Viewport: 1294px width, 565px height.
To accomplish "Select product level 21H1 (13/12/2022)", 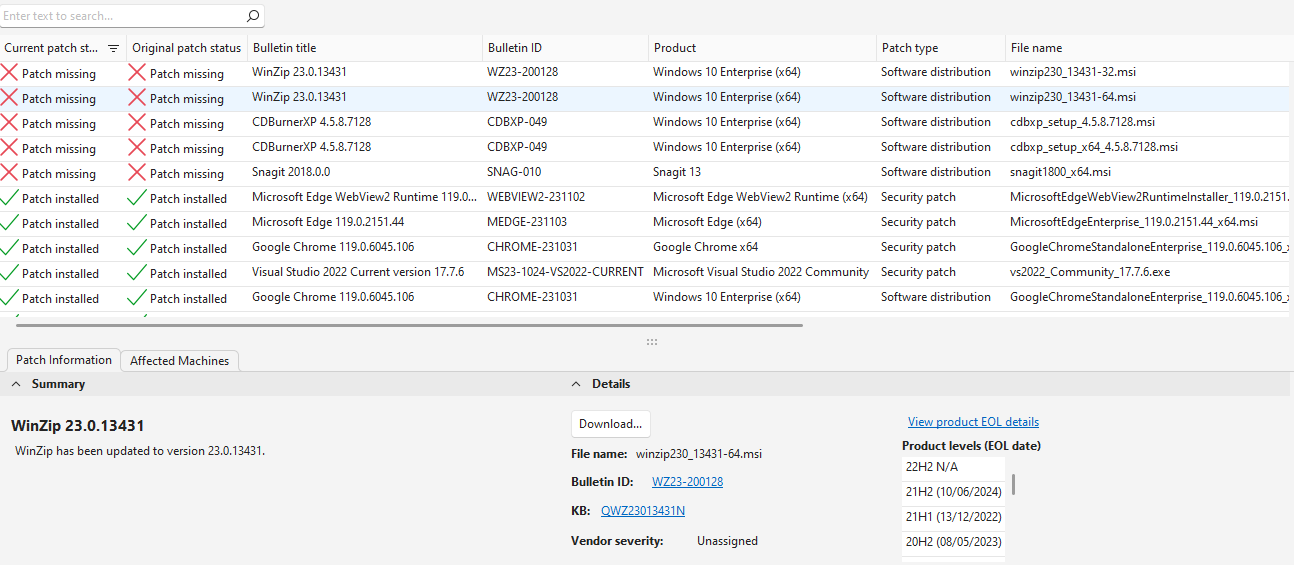I will [x=953, y=516].
